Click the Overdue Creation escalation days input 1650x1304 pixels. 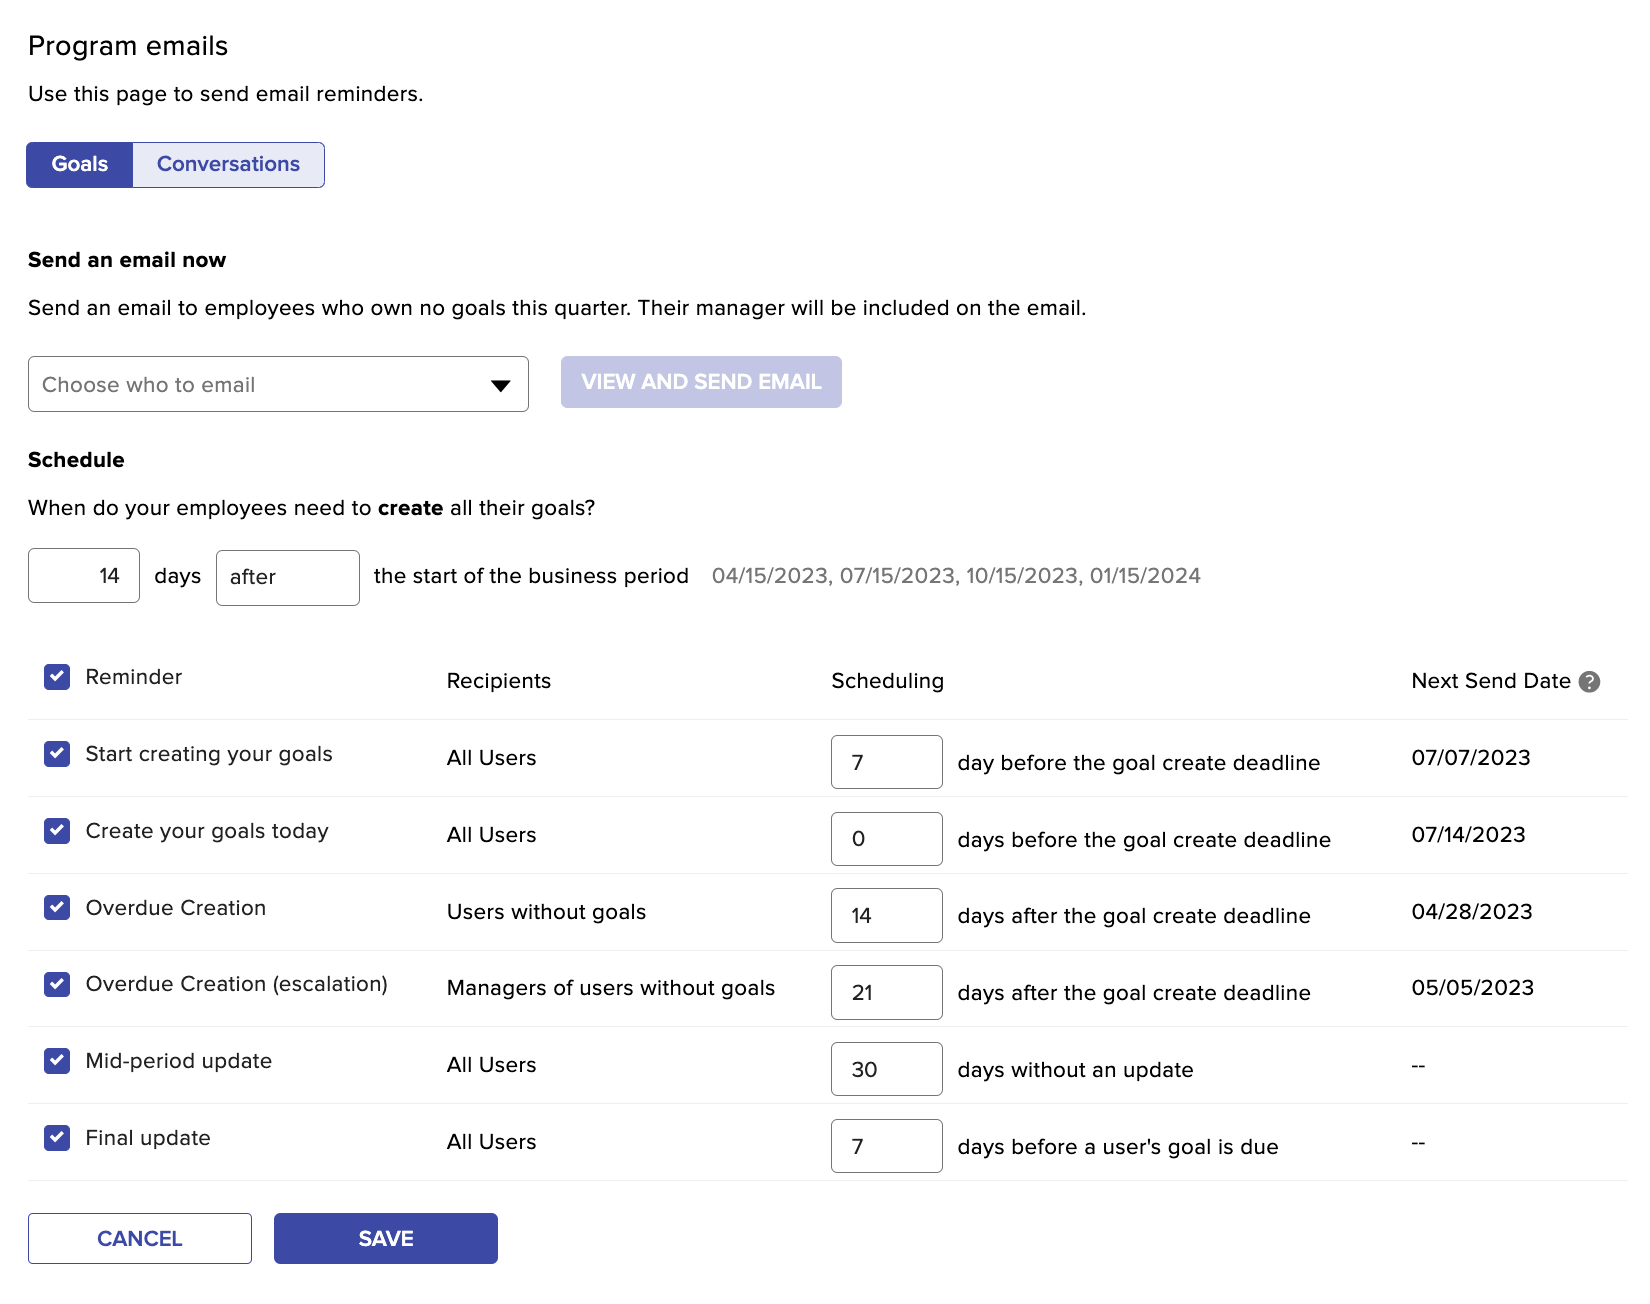click(886, 992)
